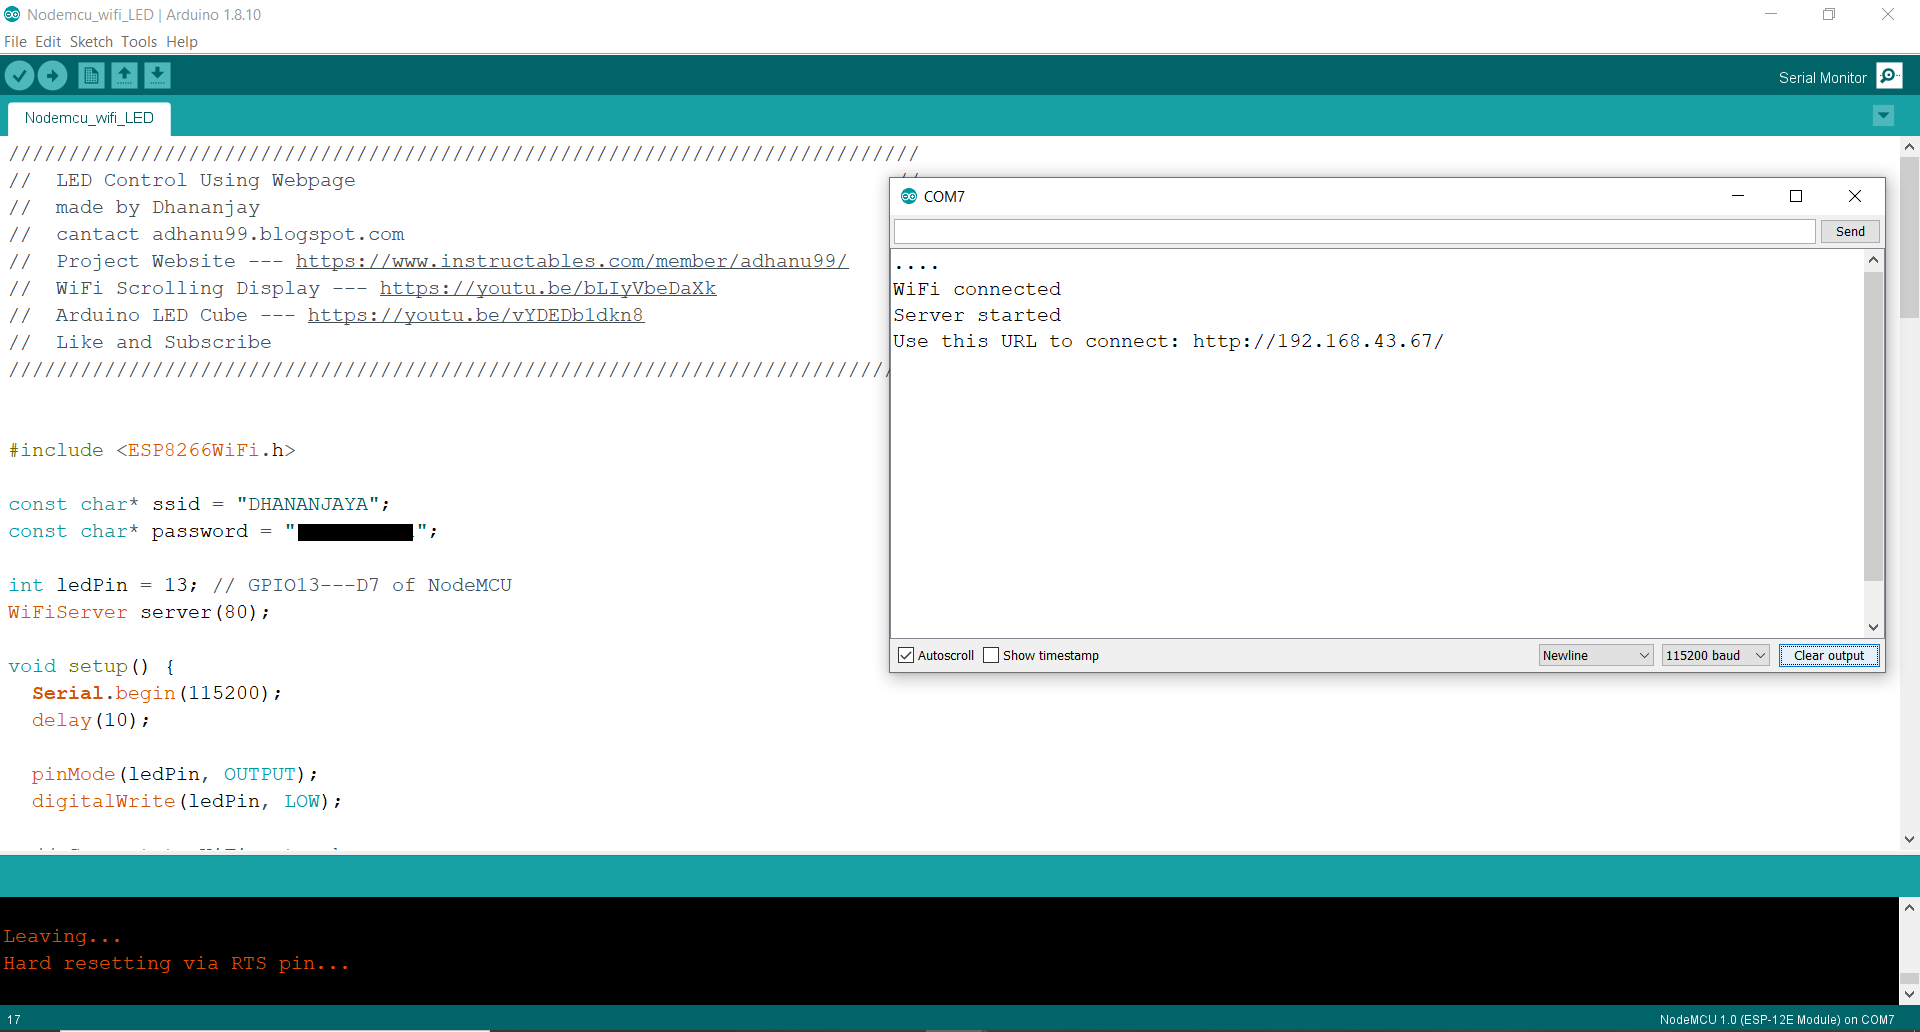Open the Serial Monitor magnifier icon
Screen dimensions: 1920x1032
coord(1889,76)
